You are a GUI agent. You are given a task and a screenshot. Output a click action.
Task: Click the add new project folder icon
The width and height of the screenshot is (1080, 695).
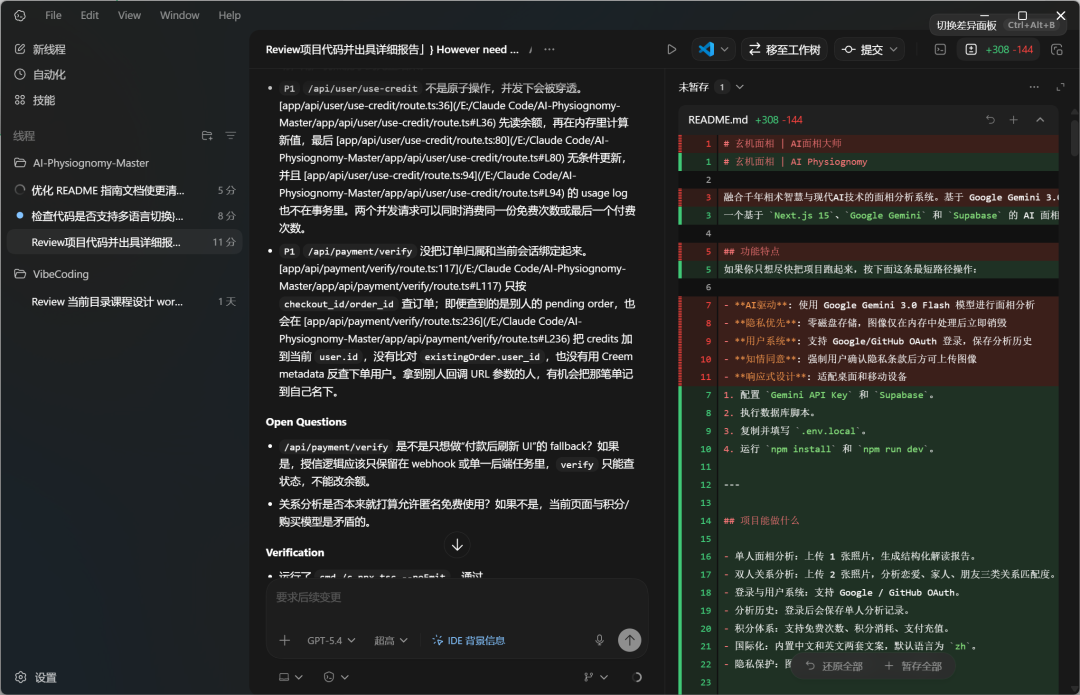(x=207, y=136)
